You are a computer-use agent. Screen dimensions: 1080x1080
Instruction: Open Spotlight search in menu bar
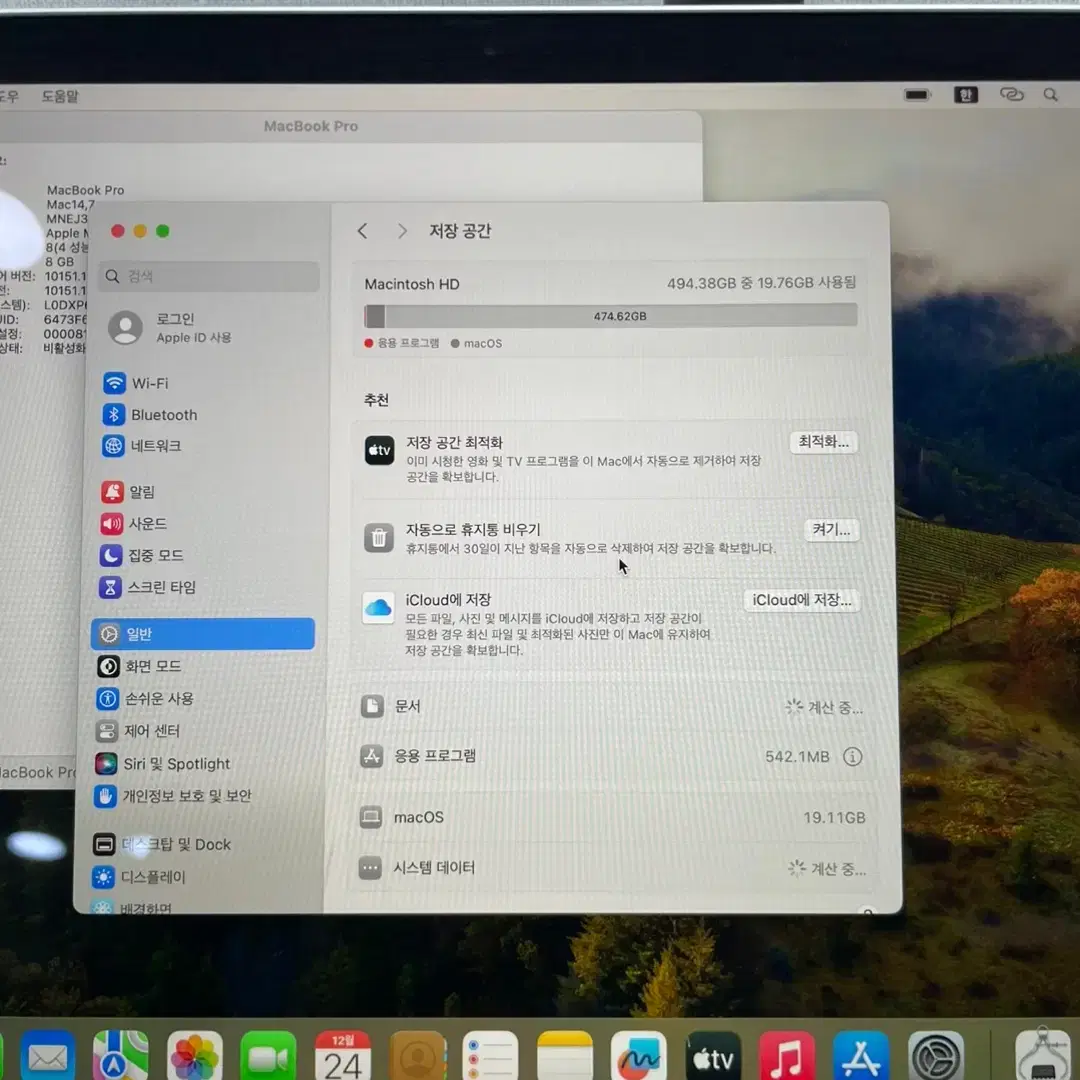coord(1050,94)
